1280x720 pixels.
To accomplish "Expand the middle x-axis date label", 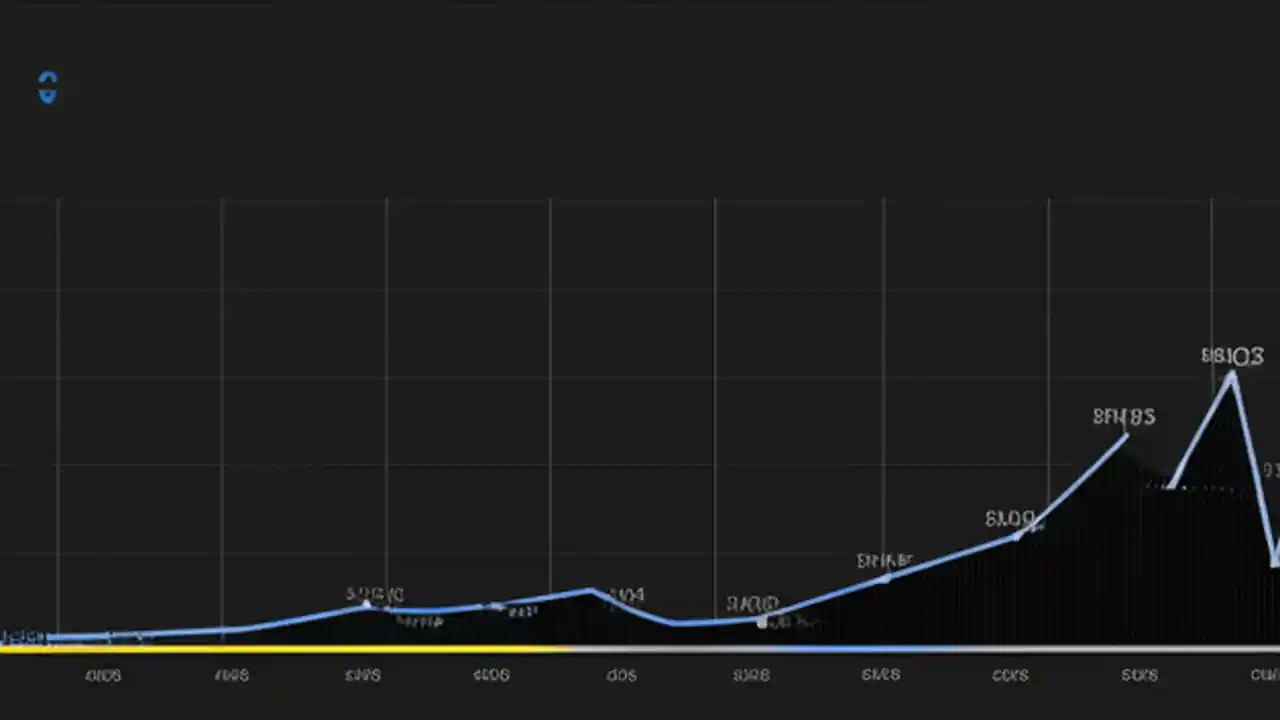I will coord(621,675).
